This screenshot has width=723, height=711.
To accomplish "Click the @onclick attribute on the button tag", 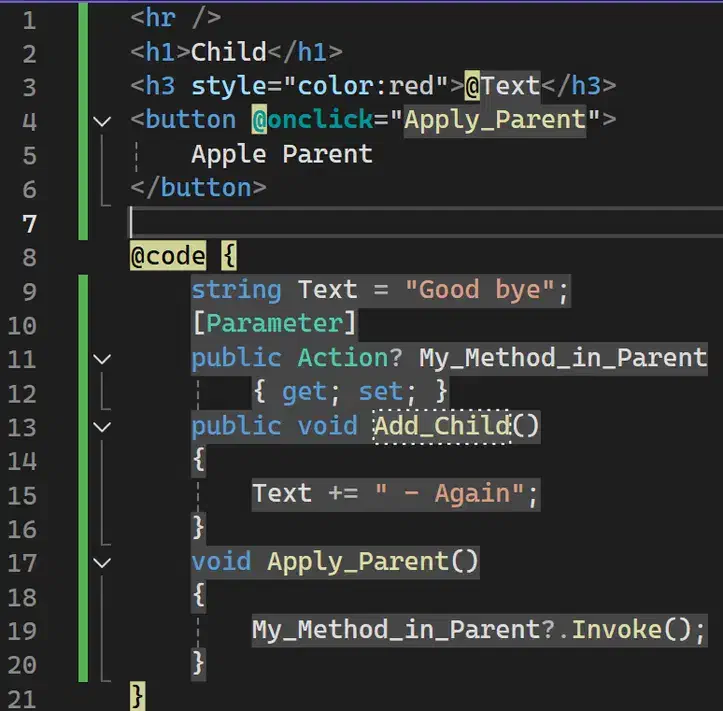I will click(x=317, y=120).
